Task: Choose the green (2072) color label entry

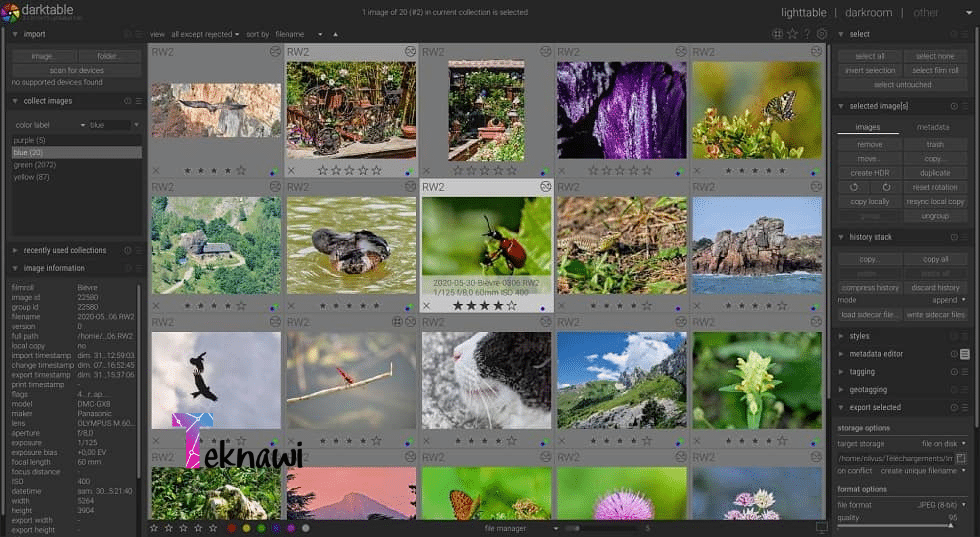Action: pos(76,165)
